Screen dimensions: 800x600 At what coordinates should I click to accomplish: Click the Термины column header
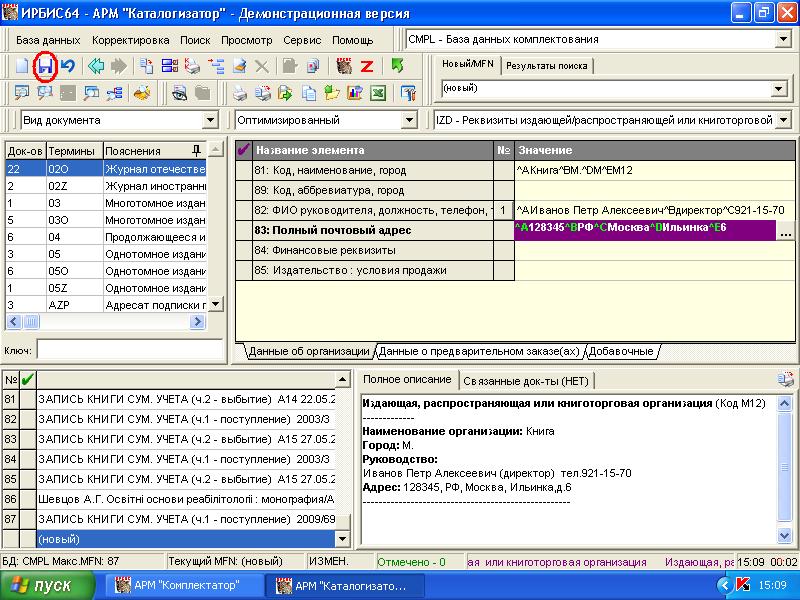pos(74,151)
